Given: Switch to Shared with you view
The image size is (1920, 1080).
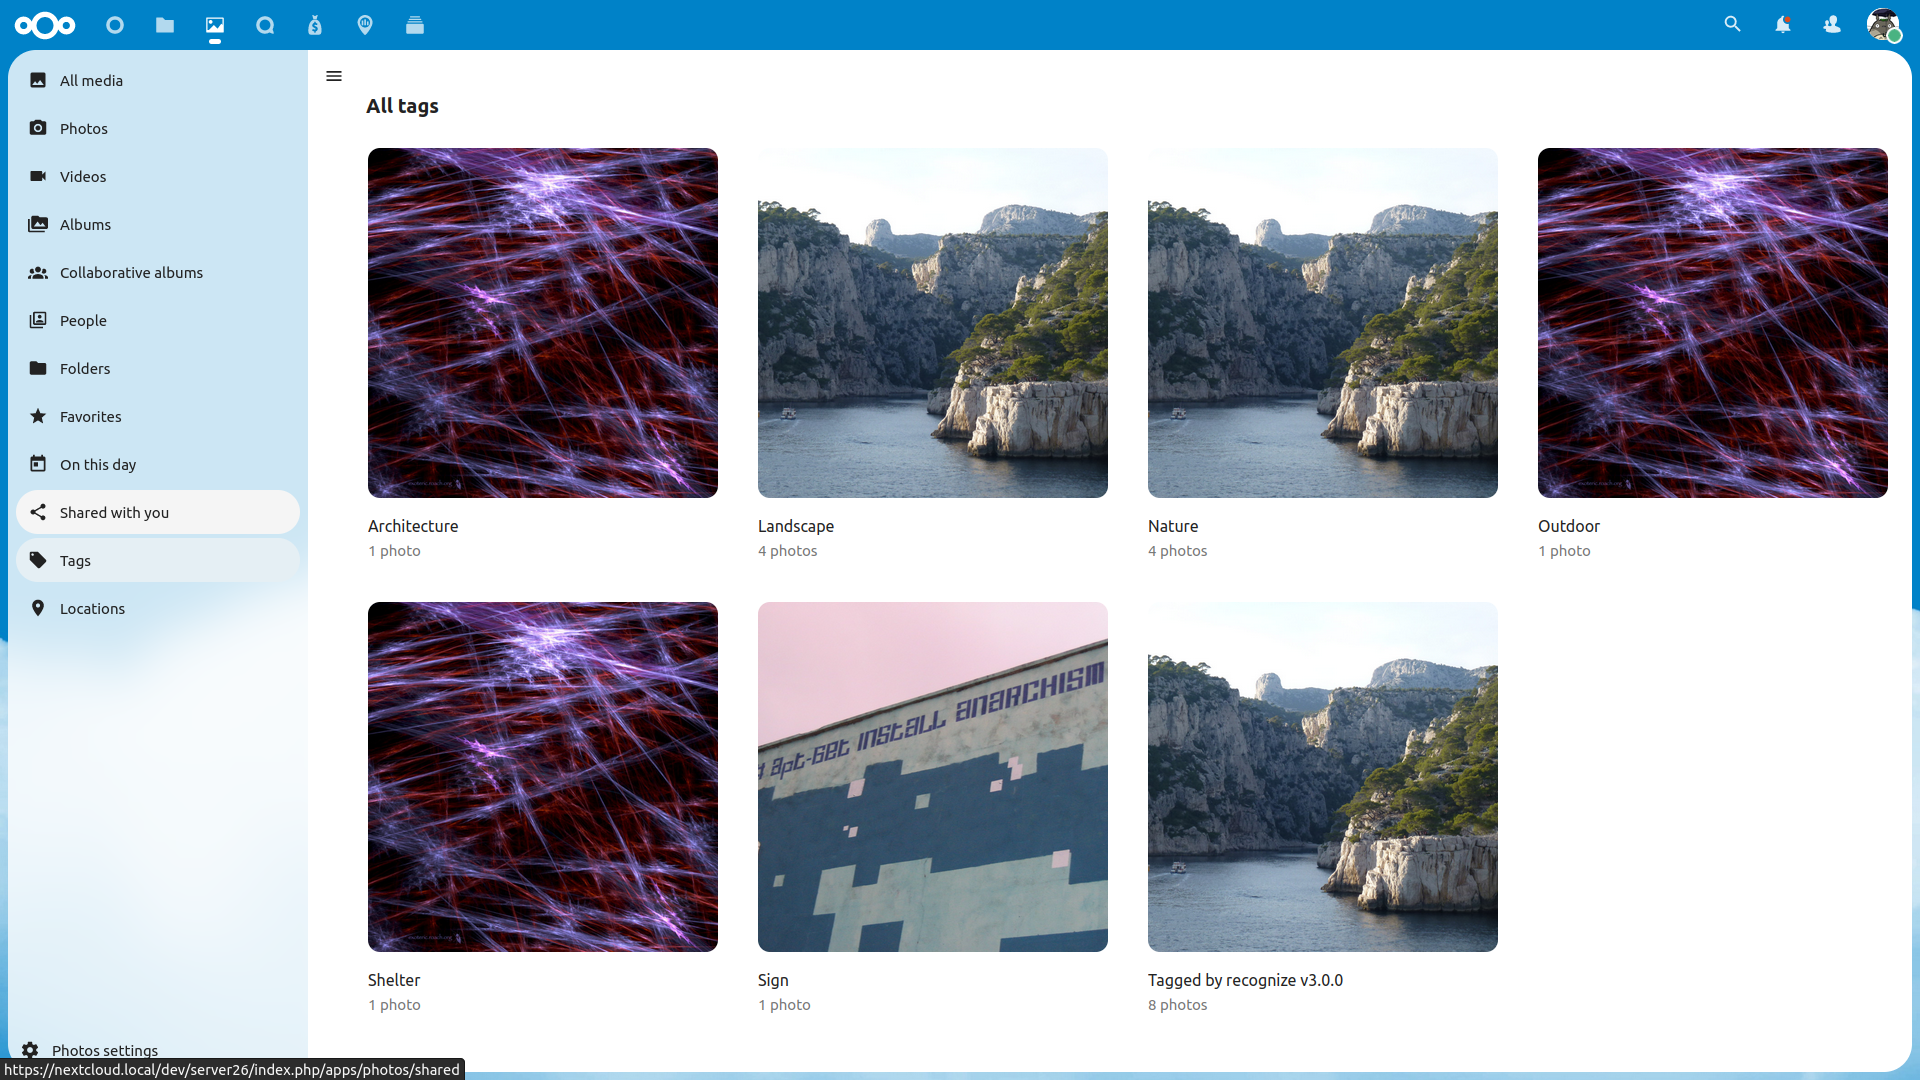Looking at the screenshot, I should point(112,512).
